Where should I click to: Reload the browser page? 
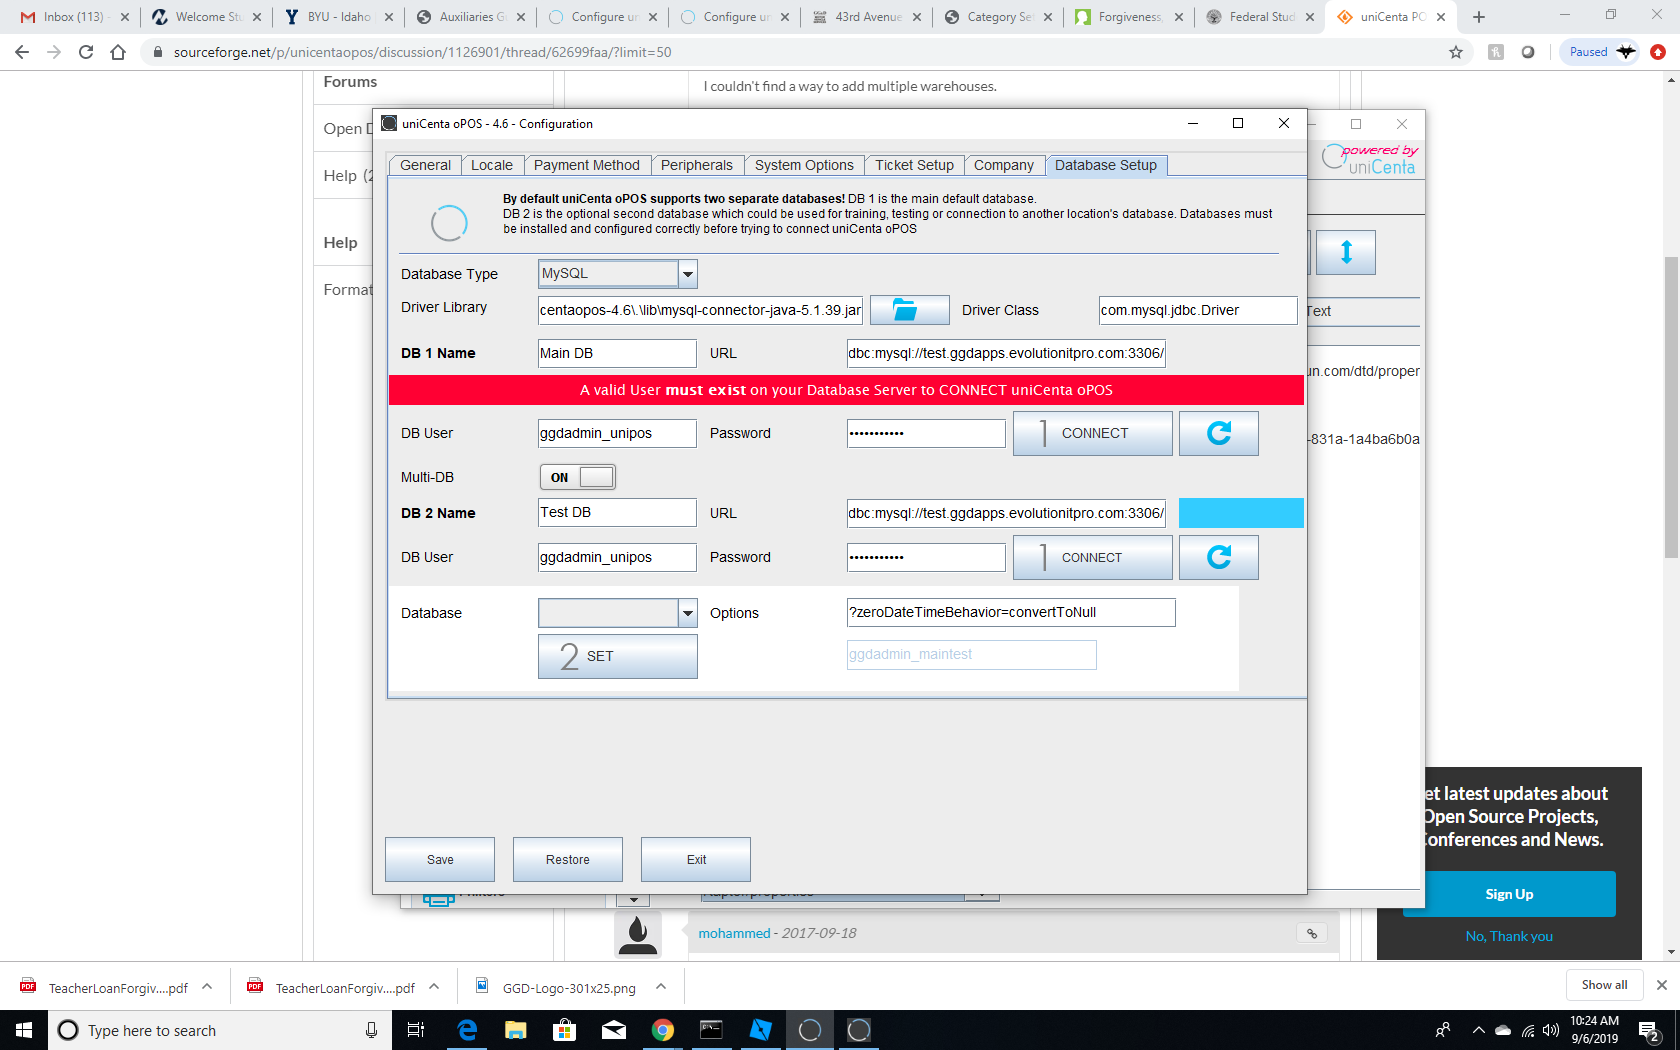pos(86,52)
